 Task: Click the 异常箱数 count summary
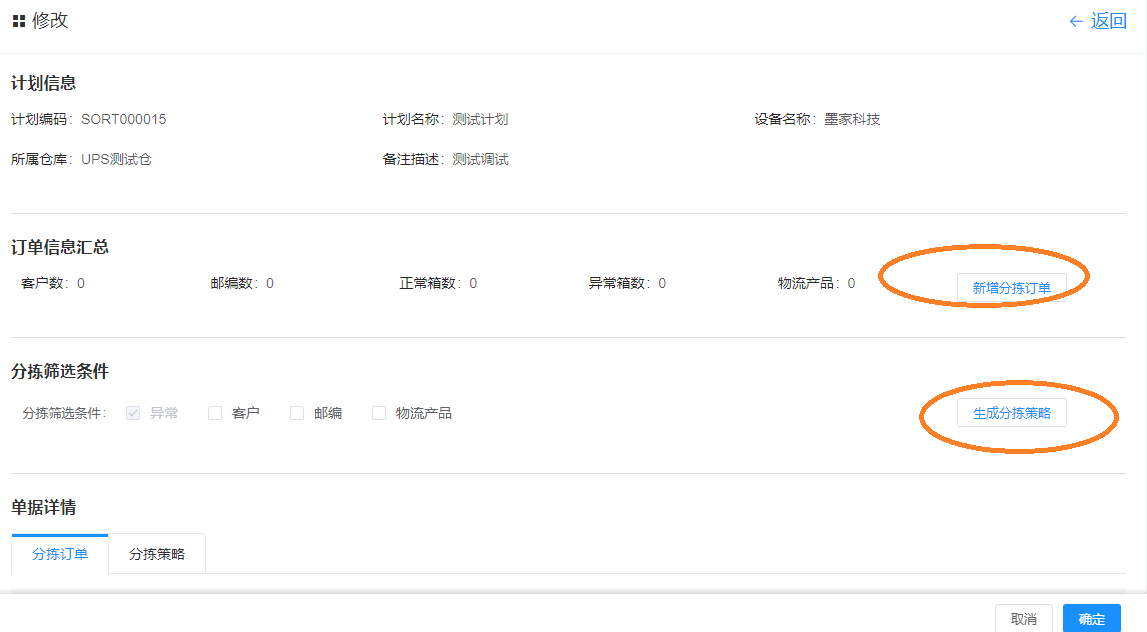click(627, 283)
